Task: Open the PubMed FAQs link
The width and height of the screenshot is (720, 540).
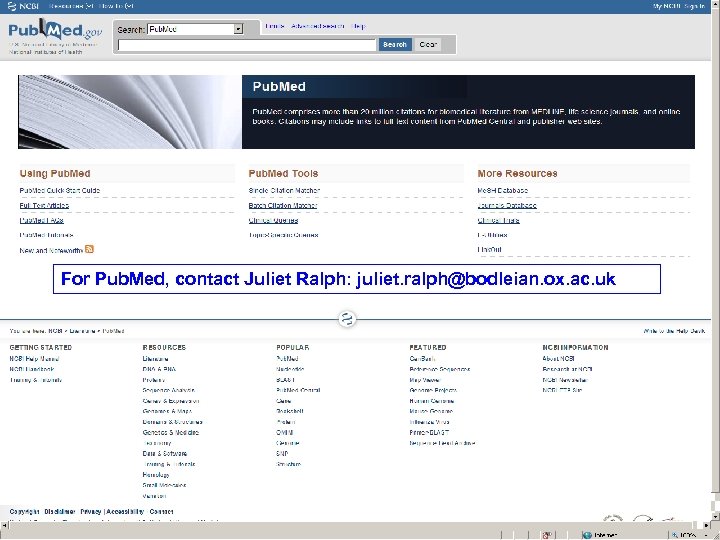Action: point(41,220)
